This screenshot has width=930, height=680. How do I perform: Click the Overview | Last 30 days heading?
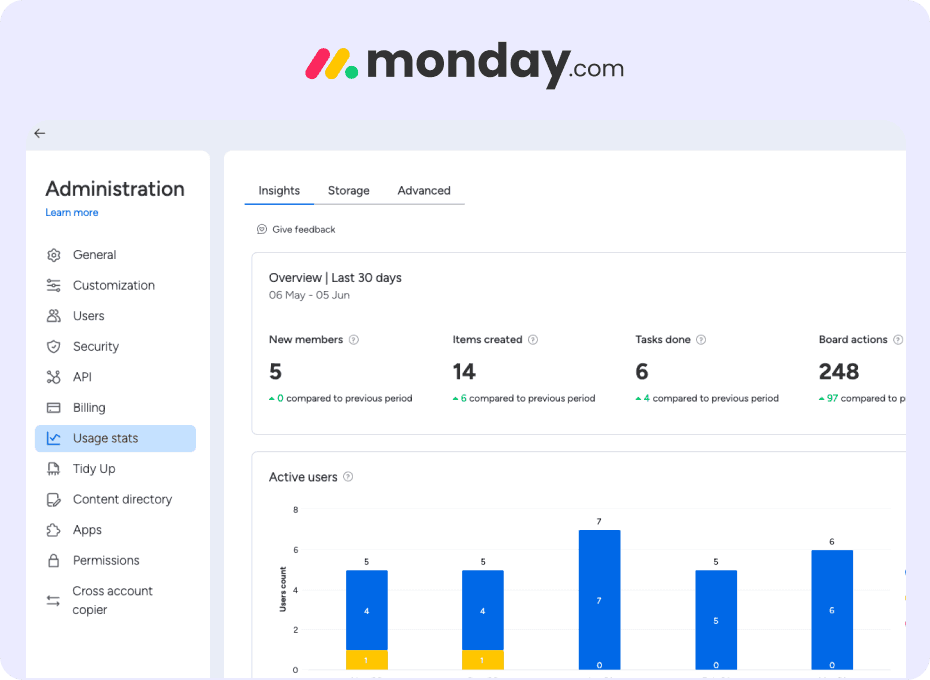point(335,278)
